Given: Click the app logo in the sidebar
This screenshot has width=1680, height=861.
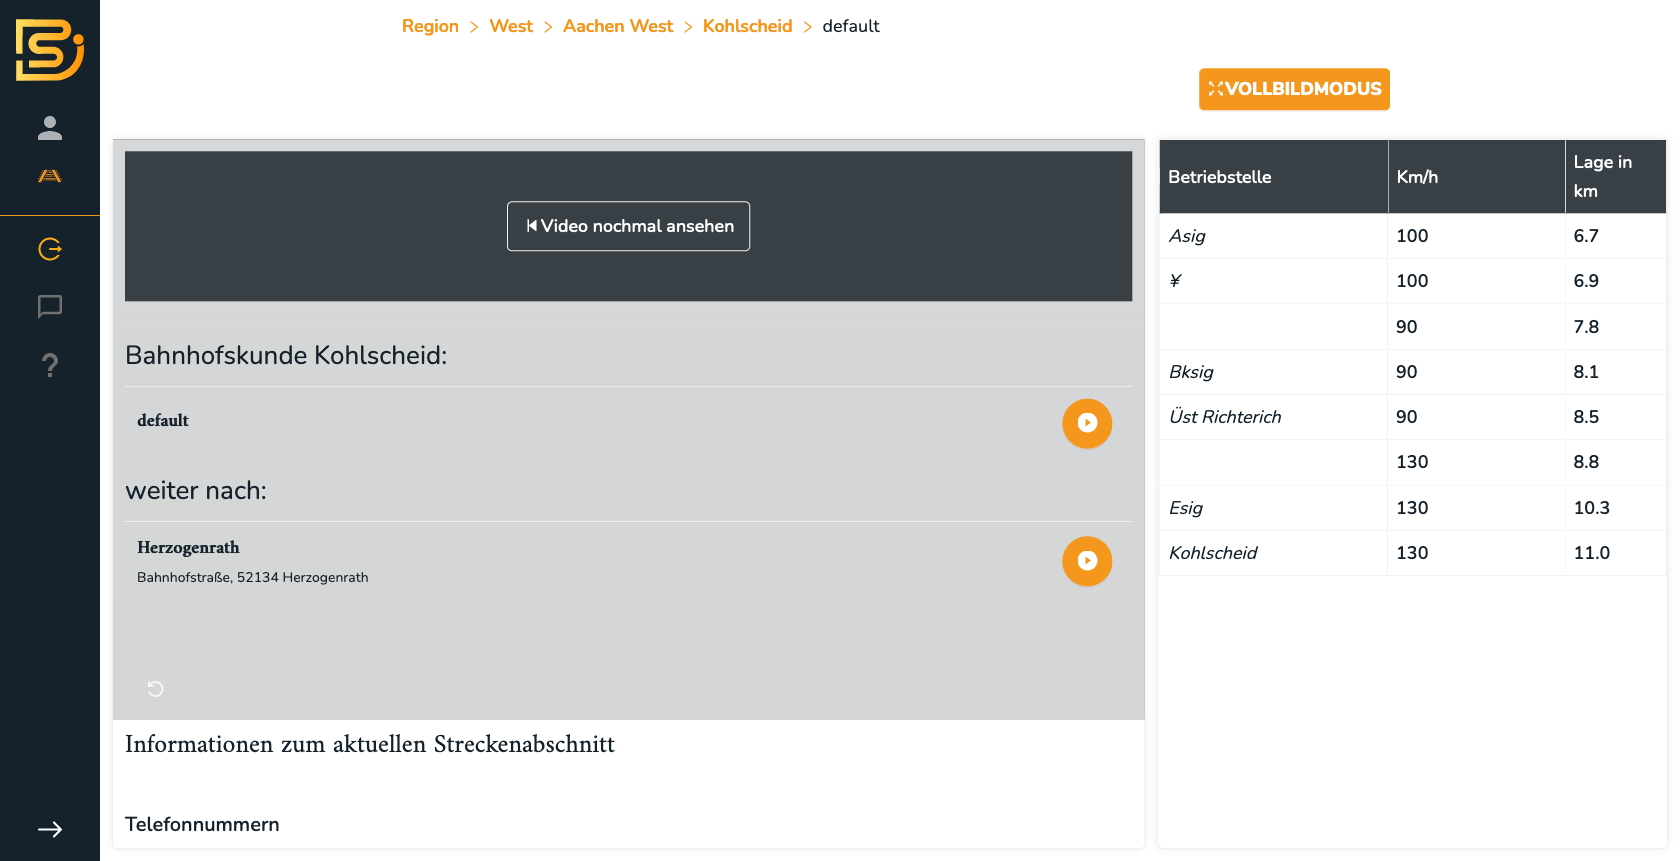Looking at the screenshot, I should (x=49, y=50).
